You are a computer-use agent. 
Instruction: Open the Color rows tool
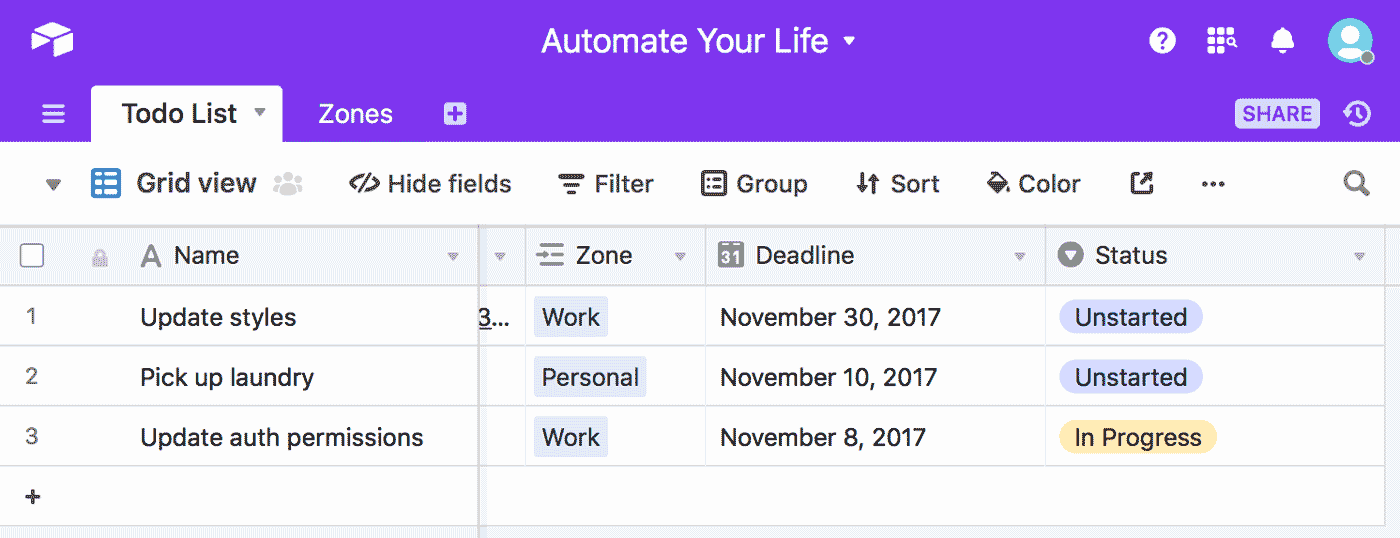1033,184
